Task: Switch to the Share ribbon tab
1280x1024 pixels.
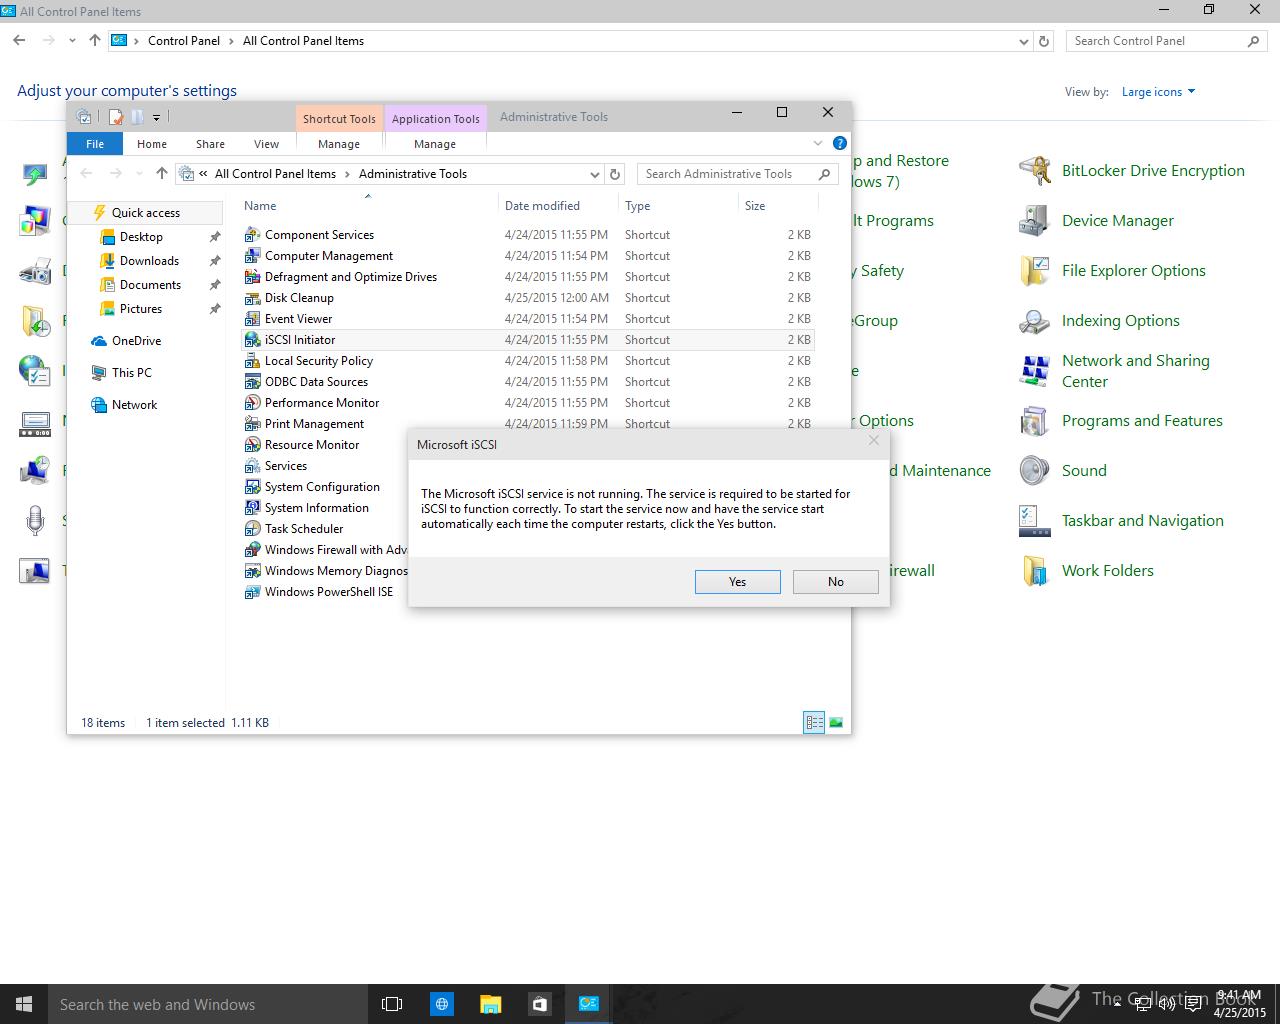Action: pyautogui.click(x=210, y=144)
